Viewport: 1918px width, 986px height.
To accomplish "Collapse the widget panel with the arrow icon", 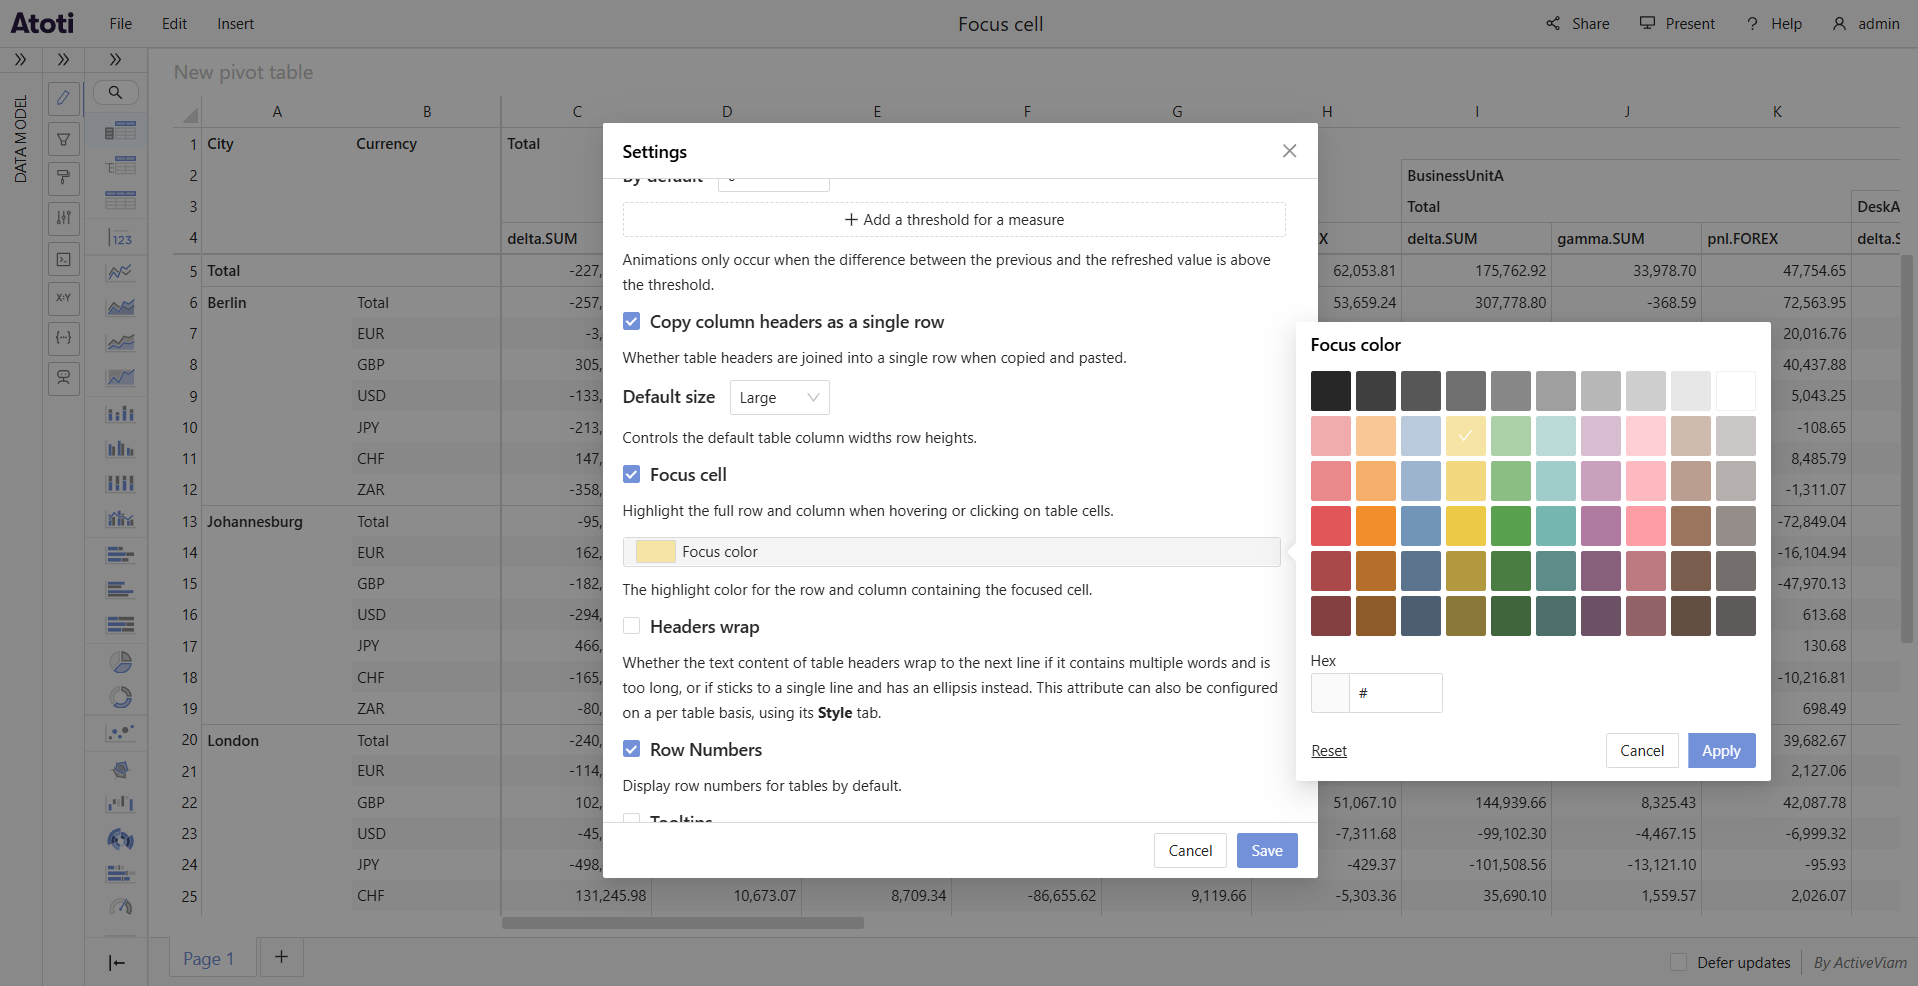I will point(117,963).
